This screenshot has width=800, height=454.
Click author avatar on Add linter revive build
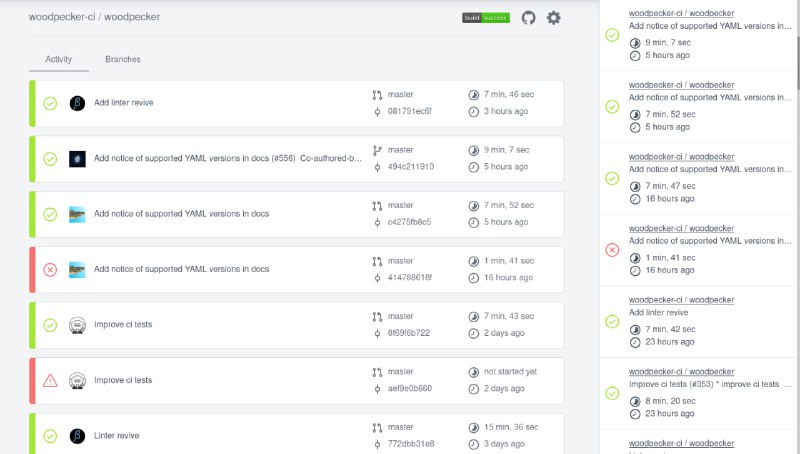tap(77, 104)
